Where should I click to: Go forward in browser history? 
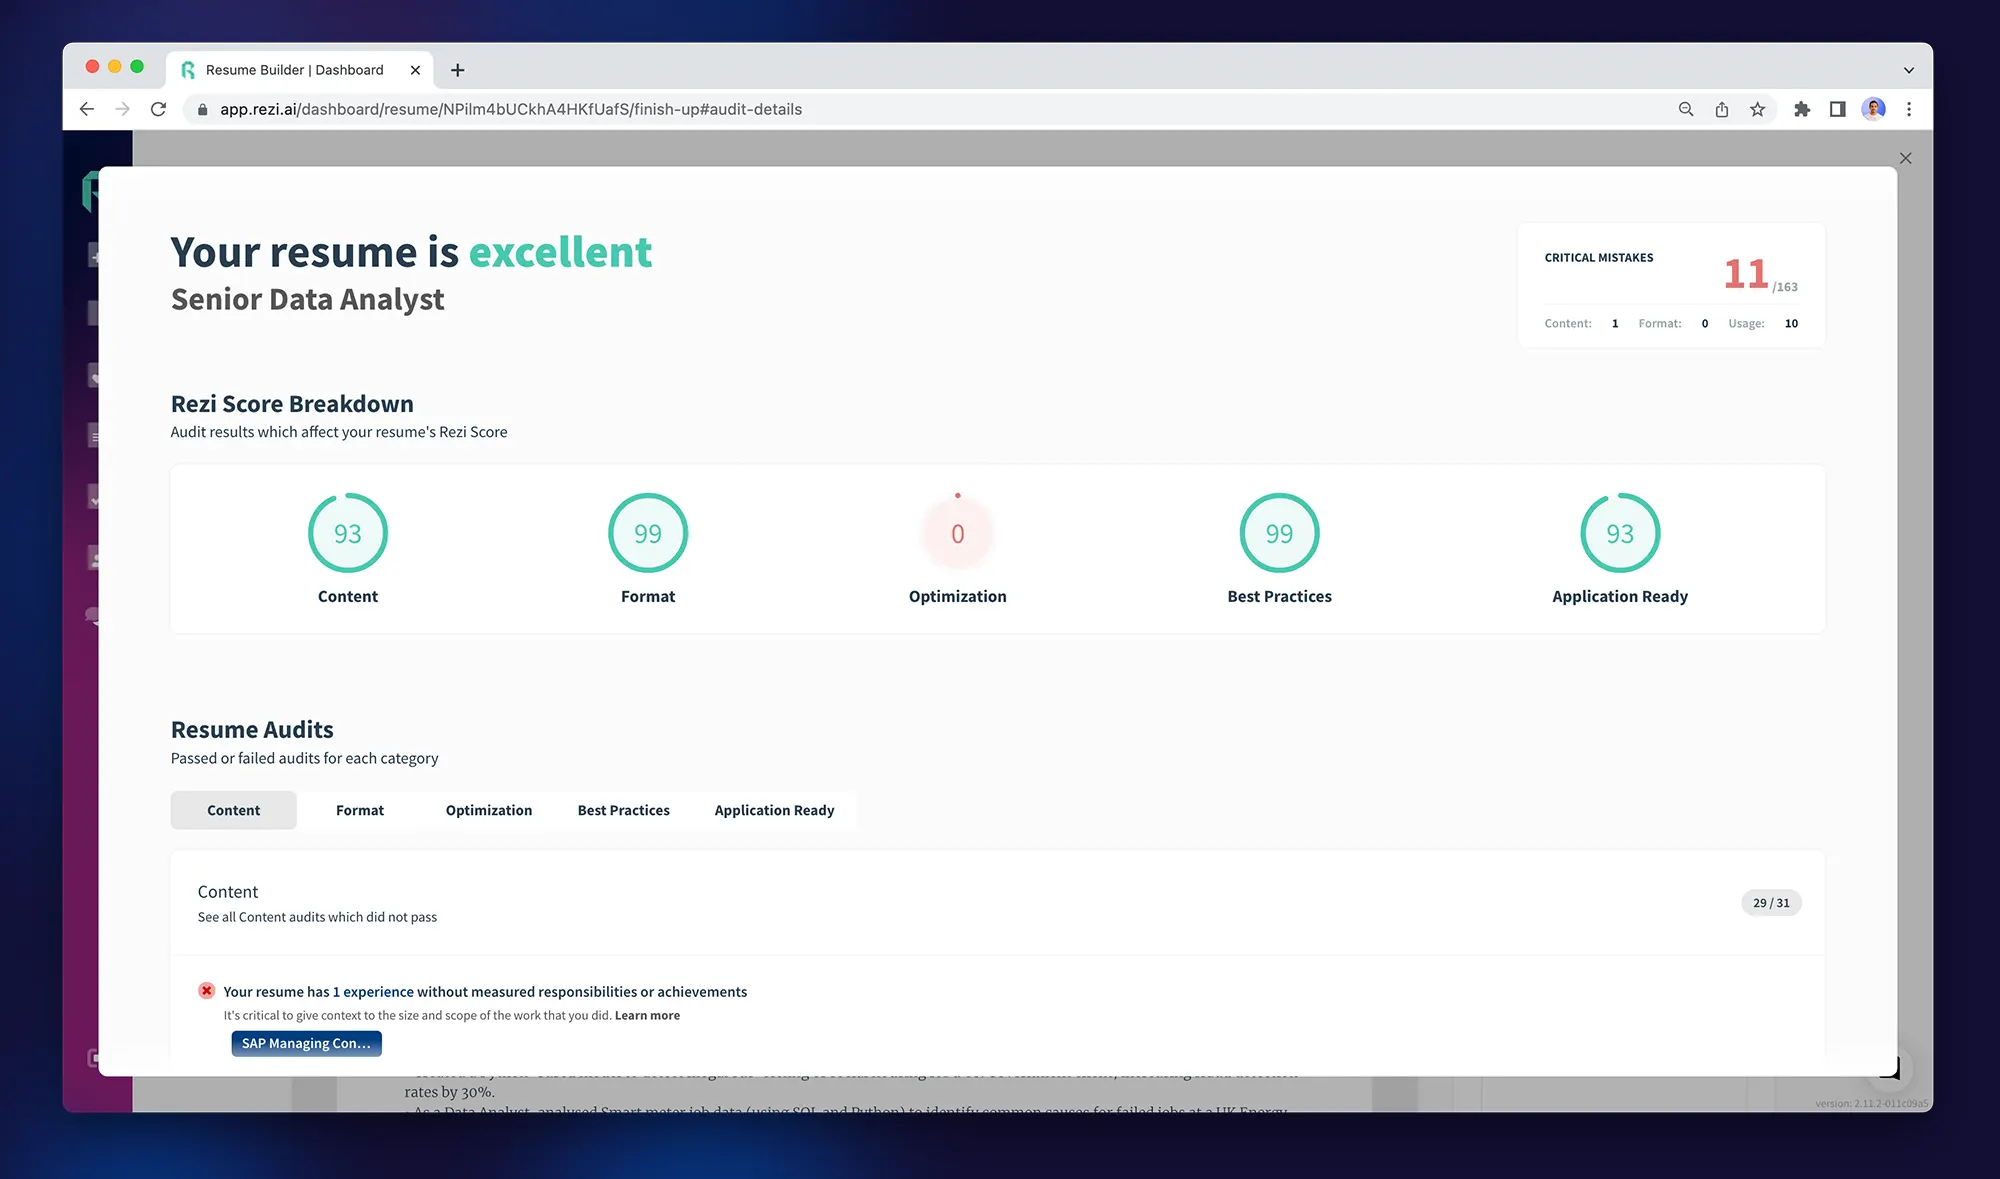coord(122,109)
